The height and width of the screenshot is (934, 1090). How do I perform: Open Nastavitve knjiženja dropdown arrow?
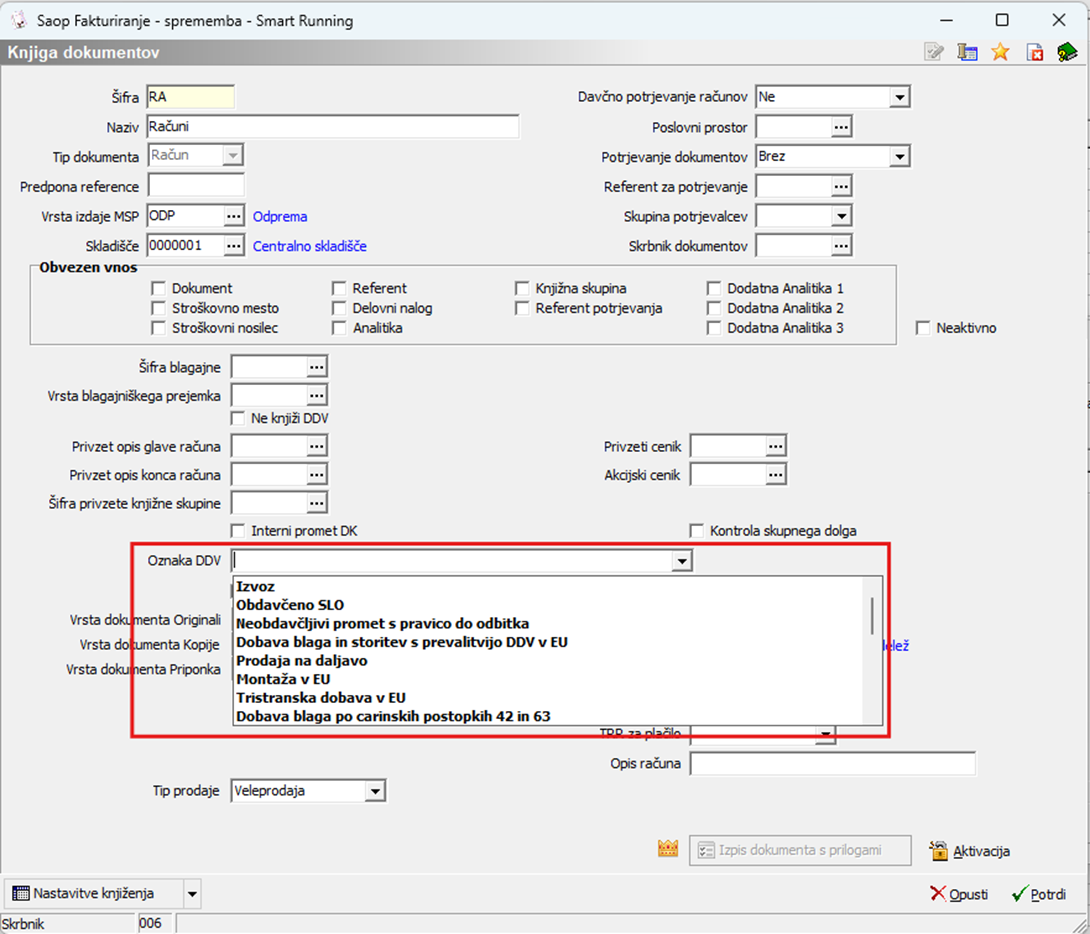[193, 894]
